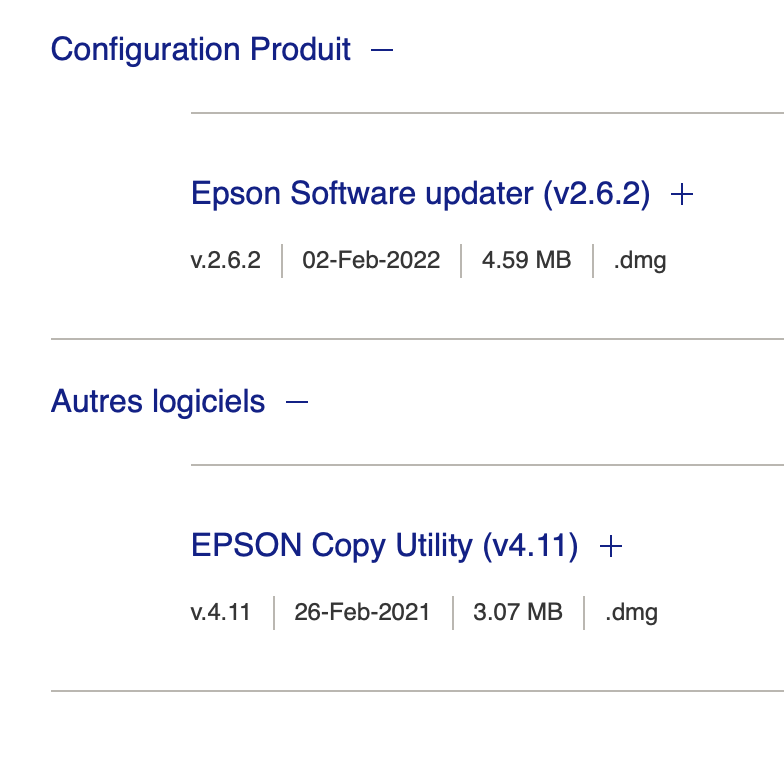Open EPSON Copy Utility (v4.11) link

[384, 546]
